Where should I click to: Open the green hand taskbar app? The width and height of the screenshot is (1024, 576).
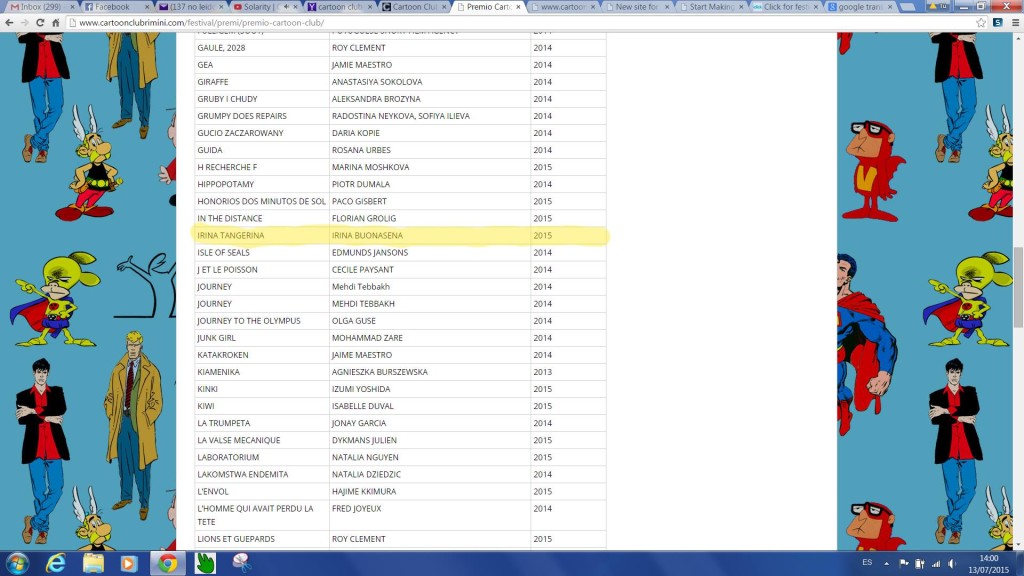pyautogui.click(x=205, y=564)
